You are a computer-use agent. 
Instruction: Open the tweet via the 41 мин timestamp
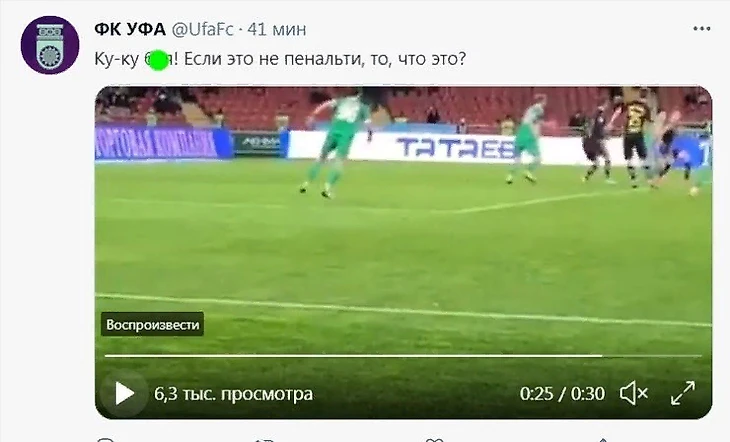tap(277, 29)
